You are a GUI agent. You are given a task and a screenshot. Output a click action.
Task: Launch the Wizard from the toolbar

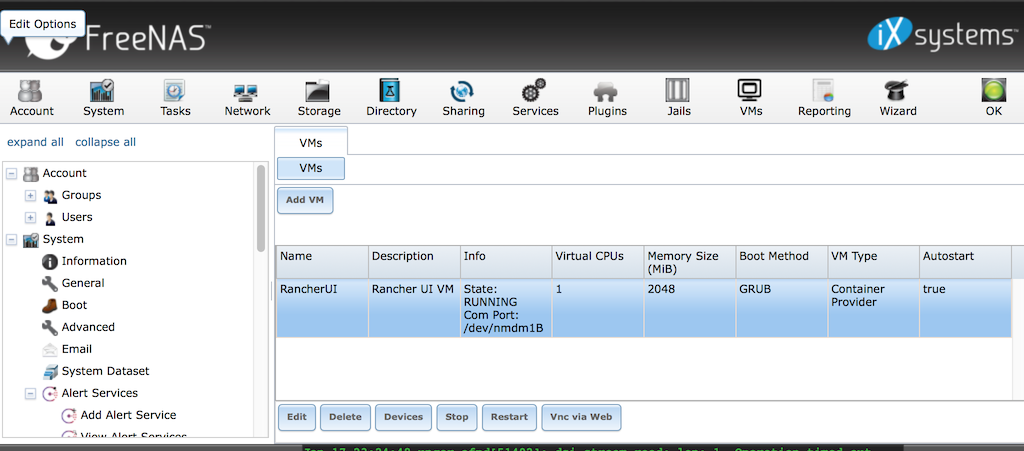[897, 98]
